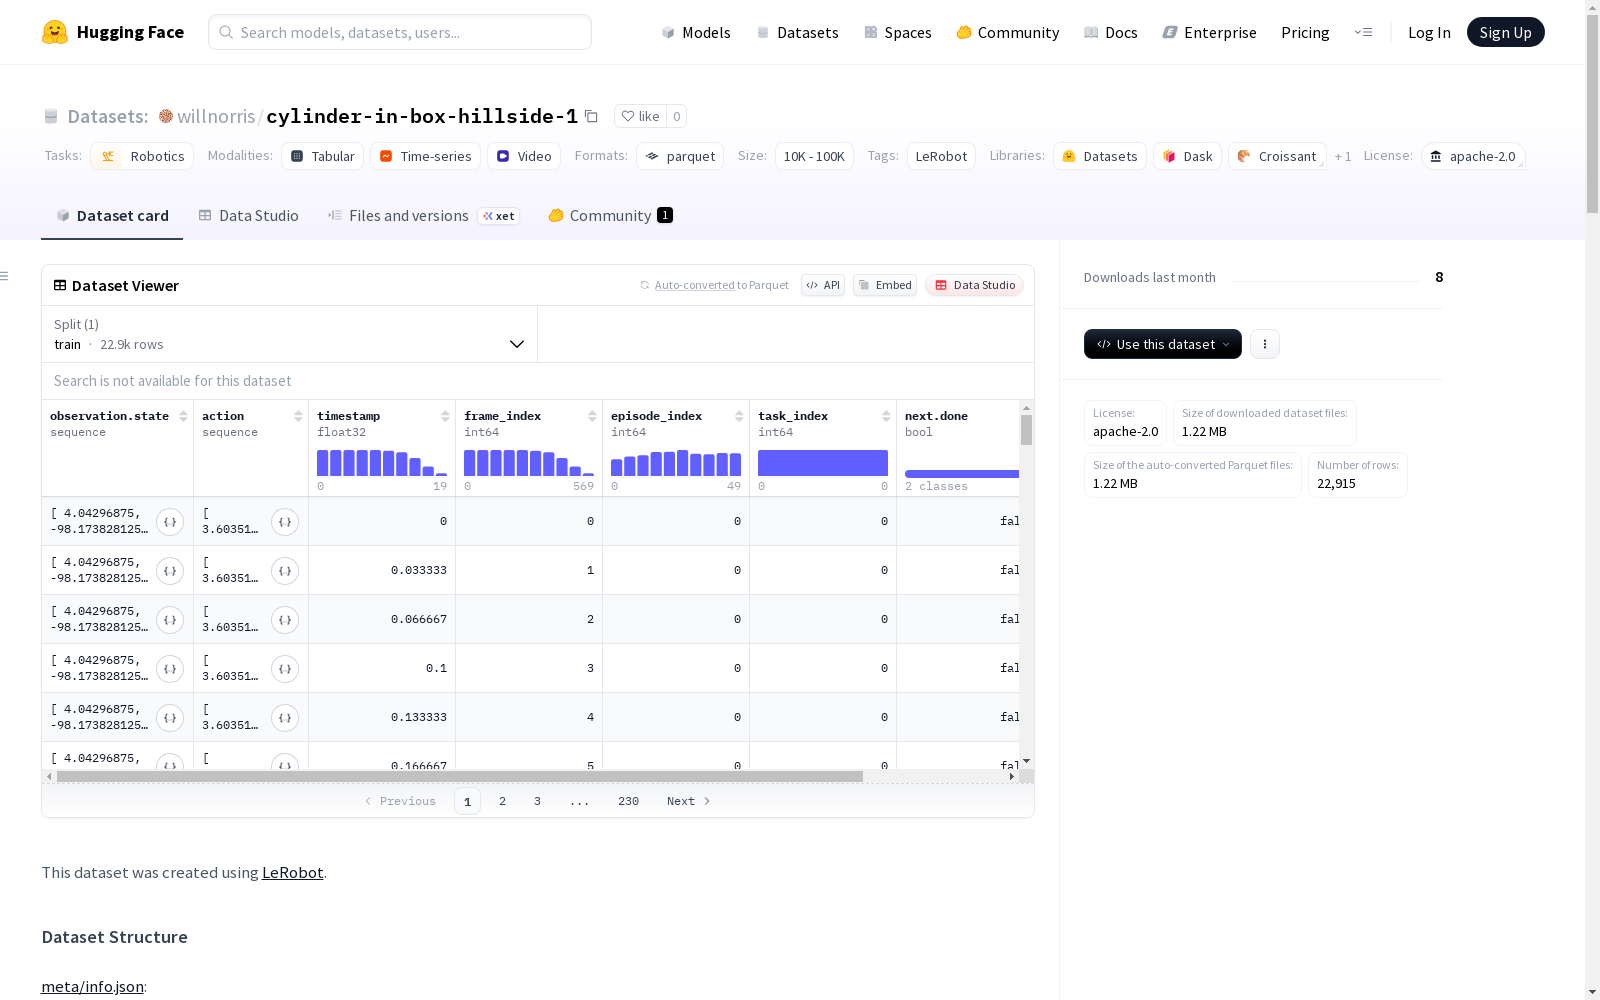The height and width of the screenshot is (1000, 1600).
Task: Click the frame_index histogram bars
Action: (x=529, y=463)
